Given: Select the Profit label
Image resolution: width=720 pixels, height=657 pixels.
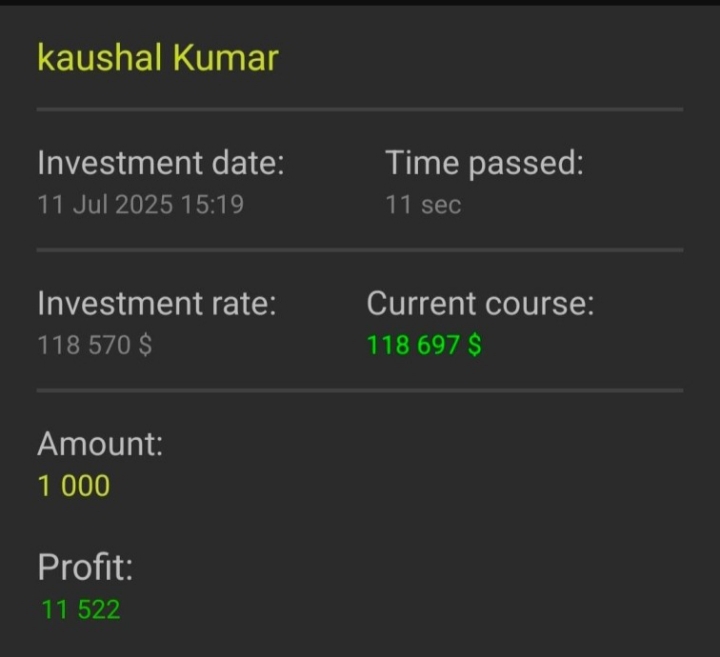Looking at the screenshot, I should (x=85, y=567).
